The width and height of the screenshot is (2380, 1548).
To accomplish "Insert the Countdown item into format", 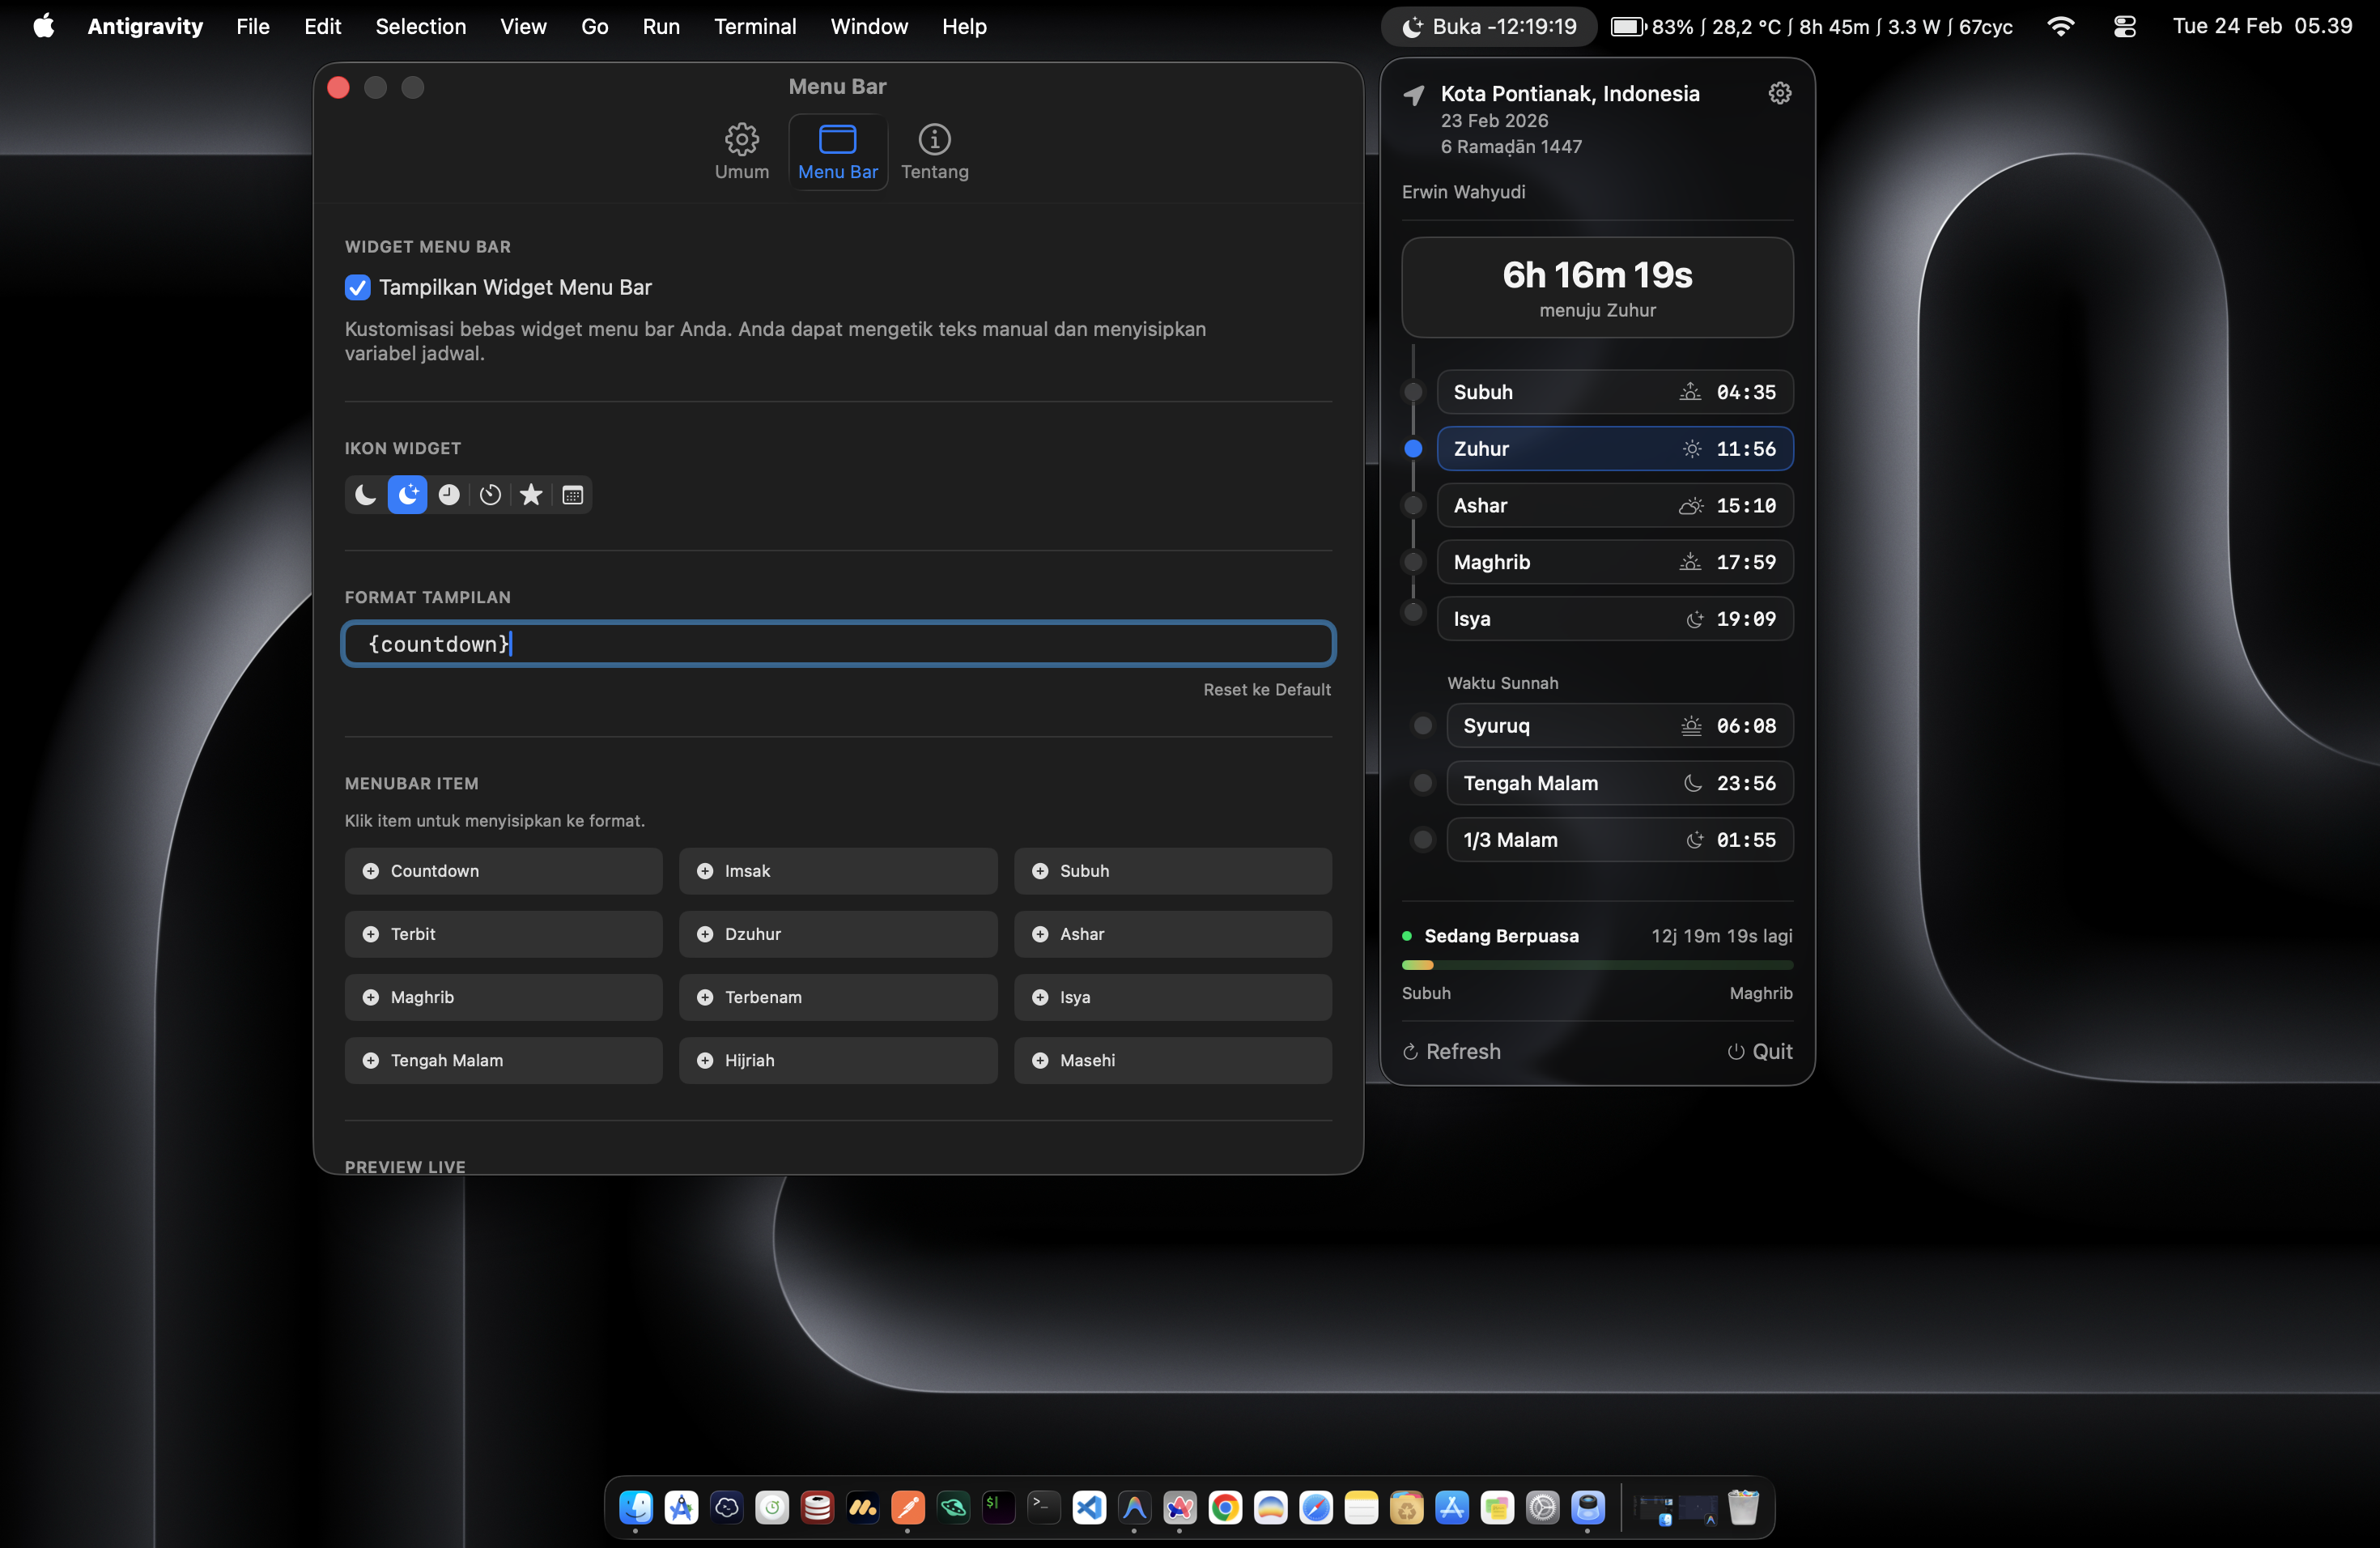I will [x=503, y=871].
